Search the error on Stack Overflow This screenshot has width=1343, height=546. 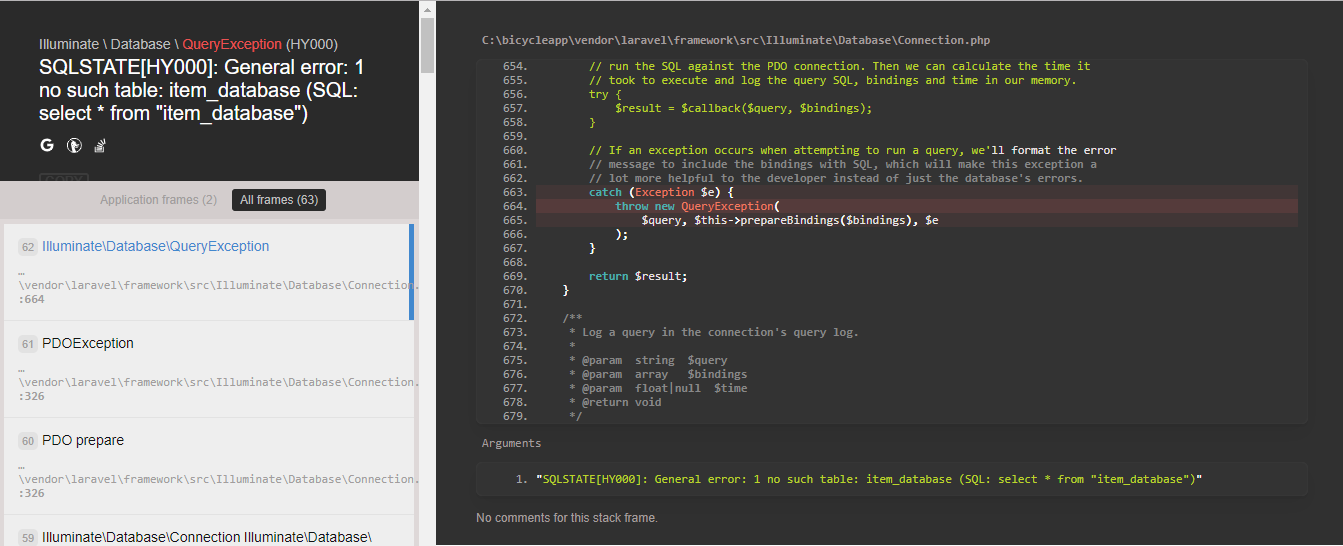(x=99, y=146)
